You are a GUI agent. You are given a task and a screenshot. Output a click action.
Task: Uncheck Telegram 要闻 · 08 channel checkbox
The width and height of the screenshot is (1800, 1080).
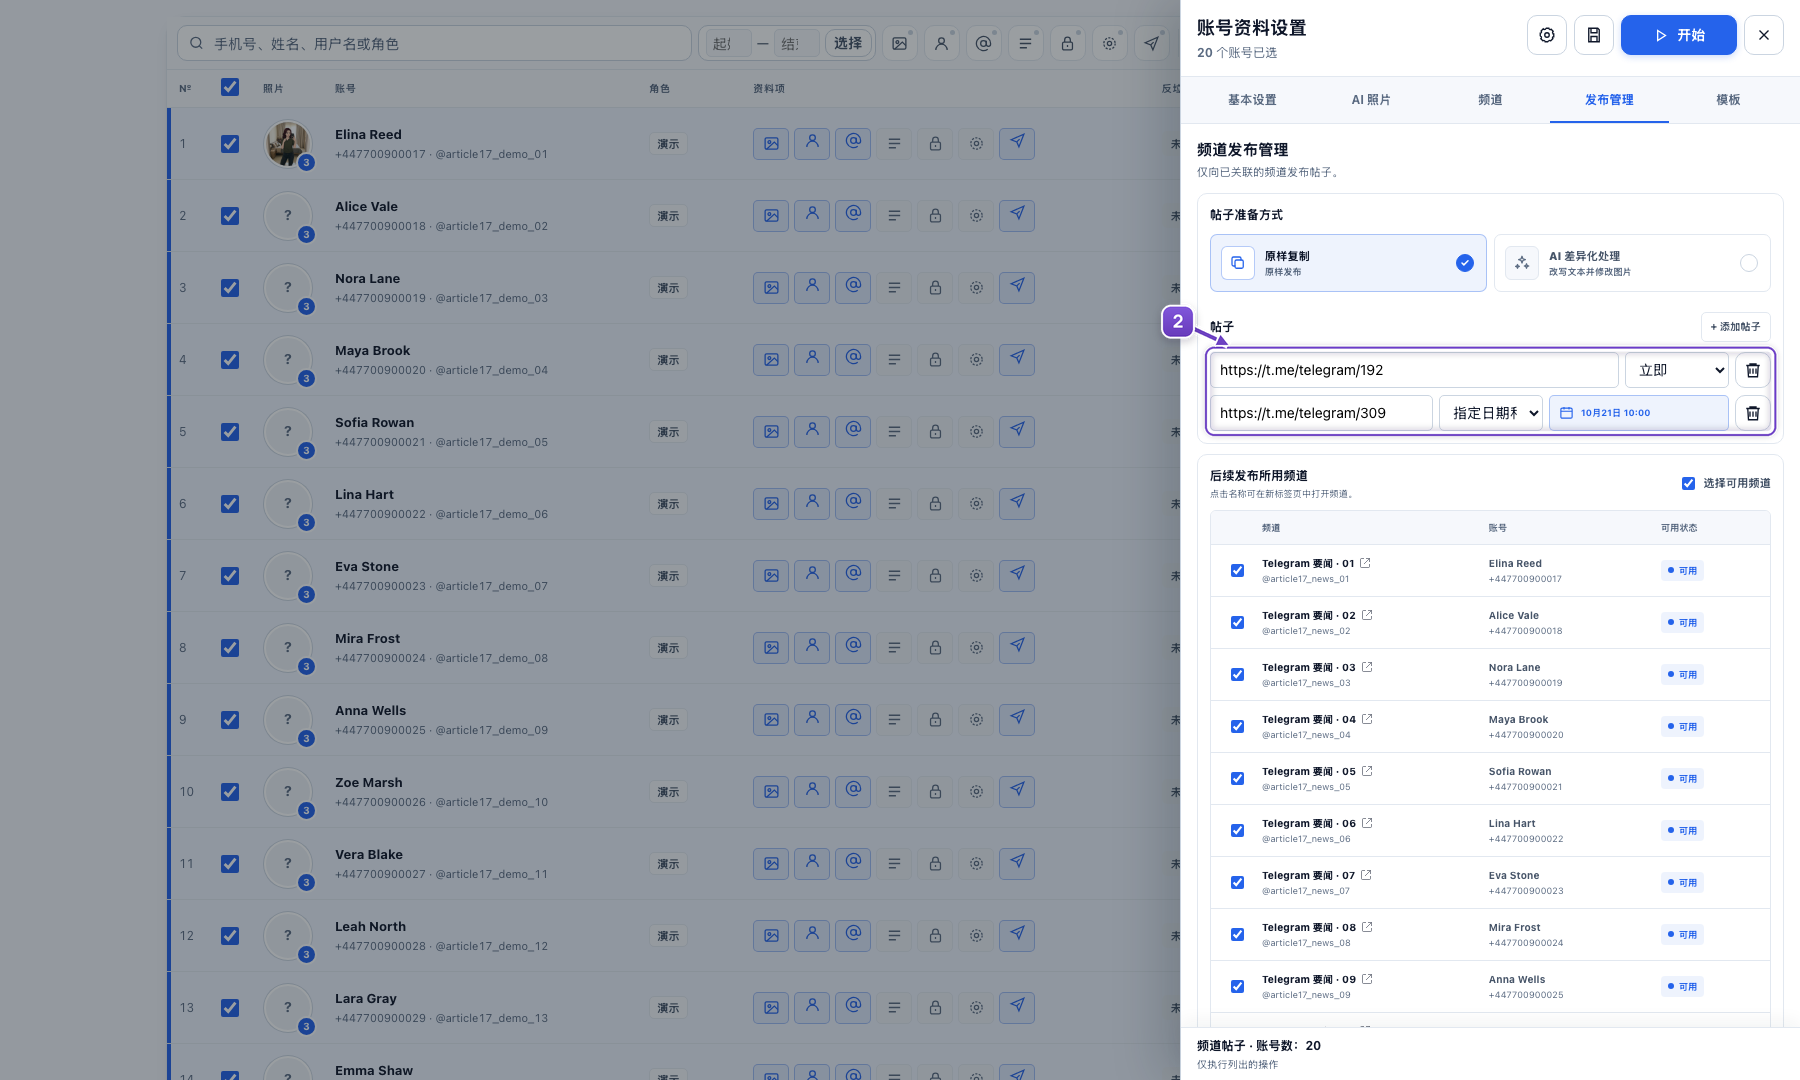[x=1237, y=934]
